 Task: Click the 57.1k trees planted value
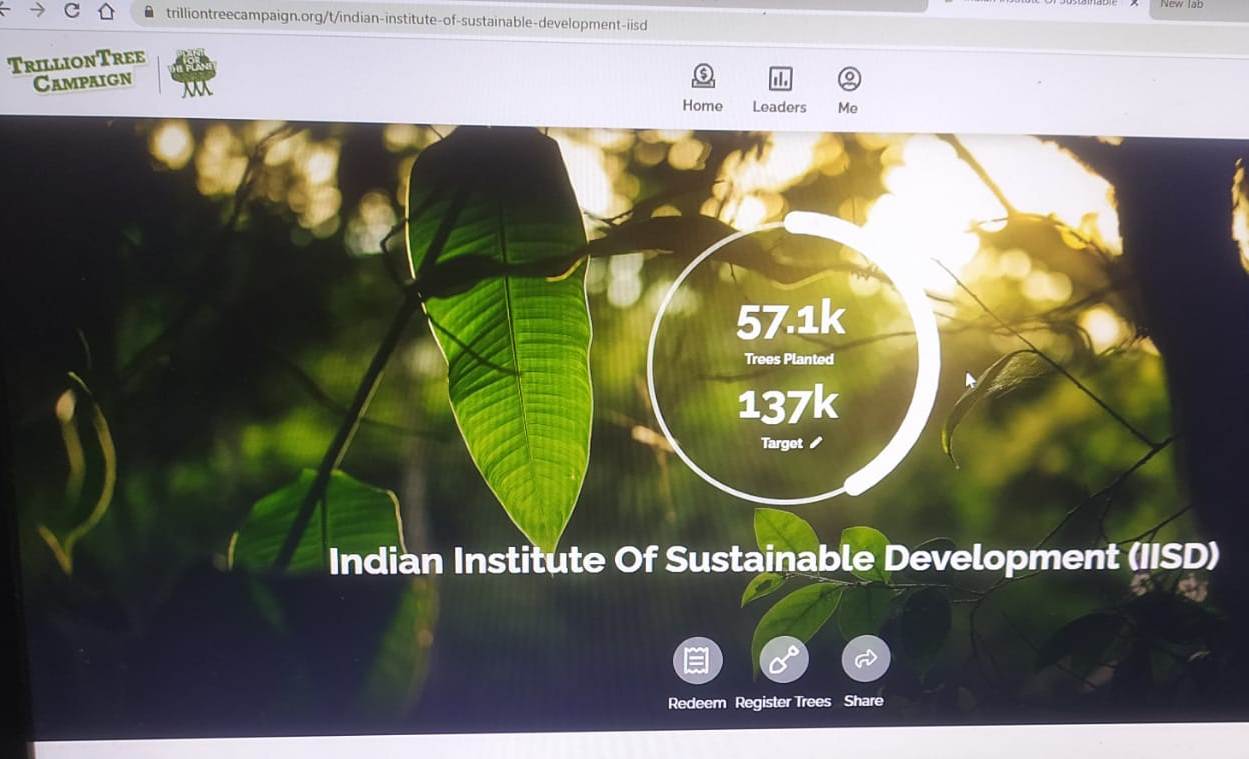[790, 321]
